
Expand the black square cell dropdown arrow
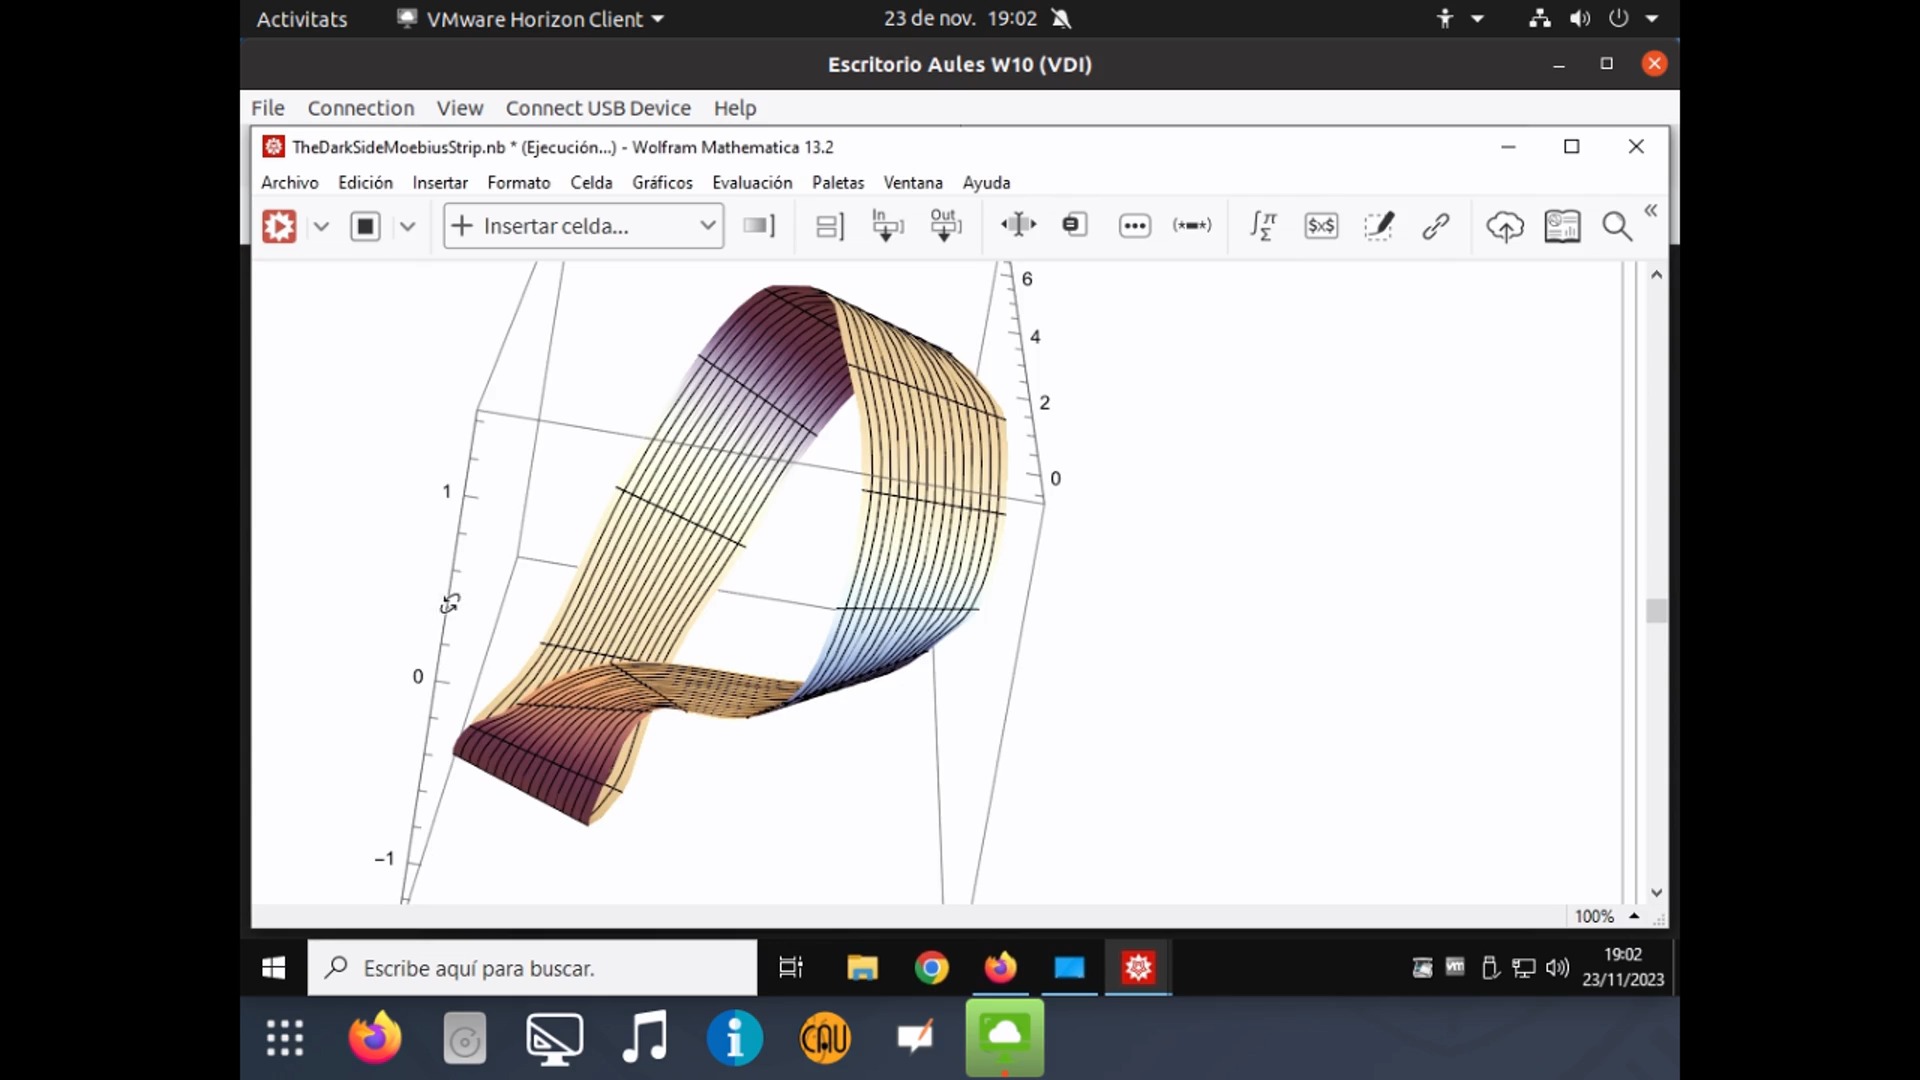406,225
